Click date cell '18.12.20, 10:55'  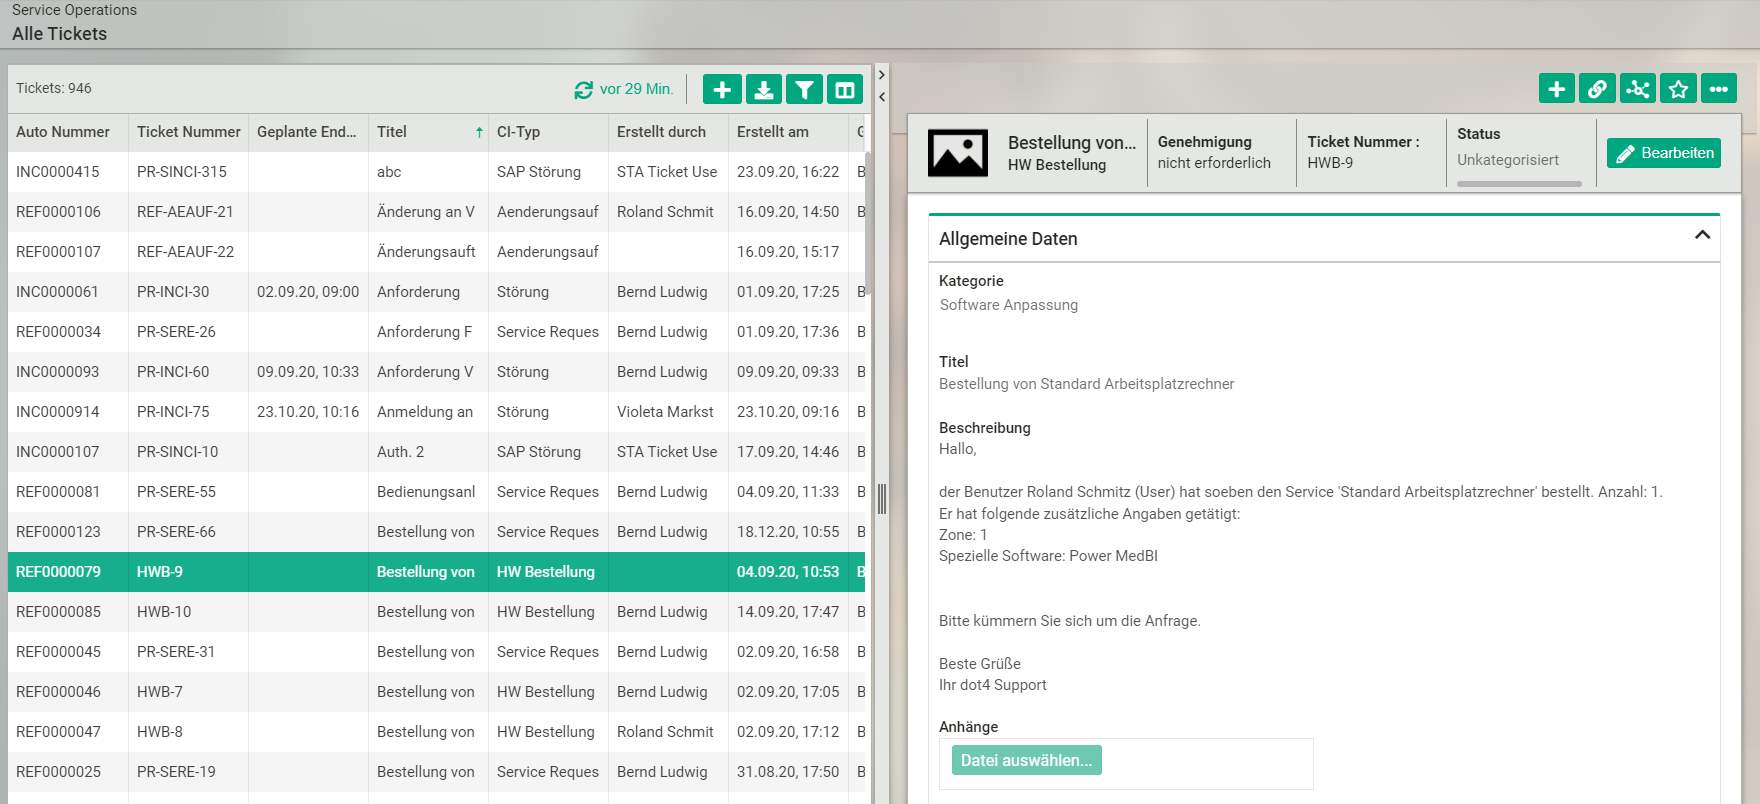pyautogui.click(x=788, y=532)
